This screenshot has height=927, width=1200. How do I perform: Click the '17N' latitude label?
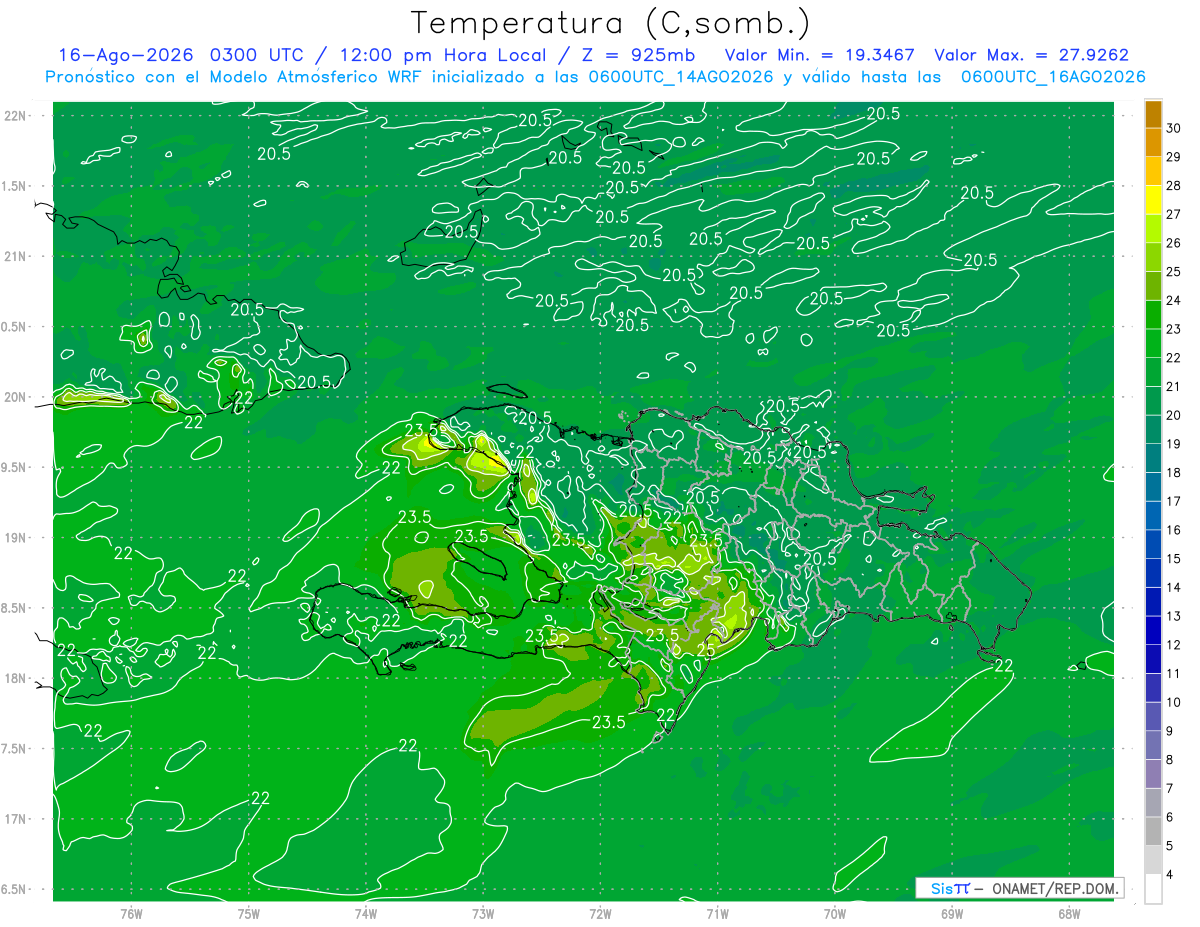tap(16, 819)
